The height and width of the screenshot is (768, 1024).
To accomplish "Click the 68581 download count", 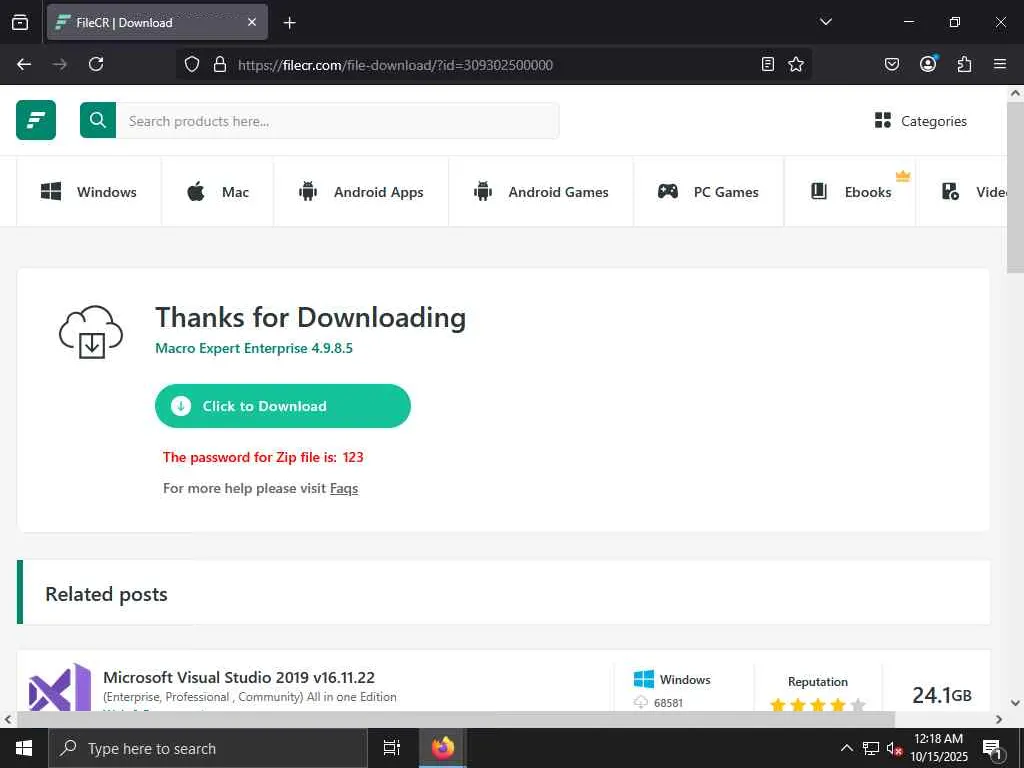I will click(x=668, y=703).
